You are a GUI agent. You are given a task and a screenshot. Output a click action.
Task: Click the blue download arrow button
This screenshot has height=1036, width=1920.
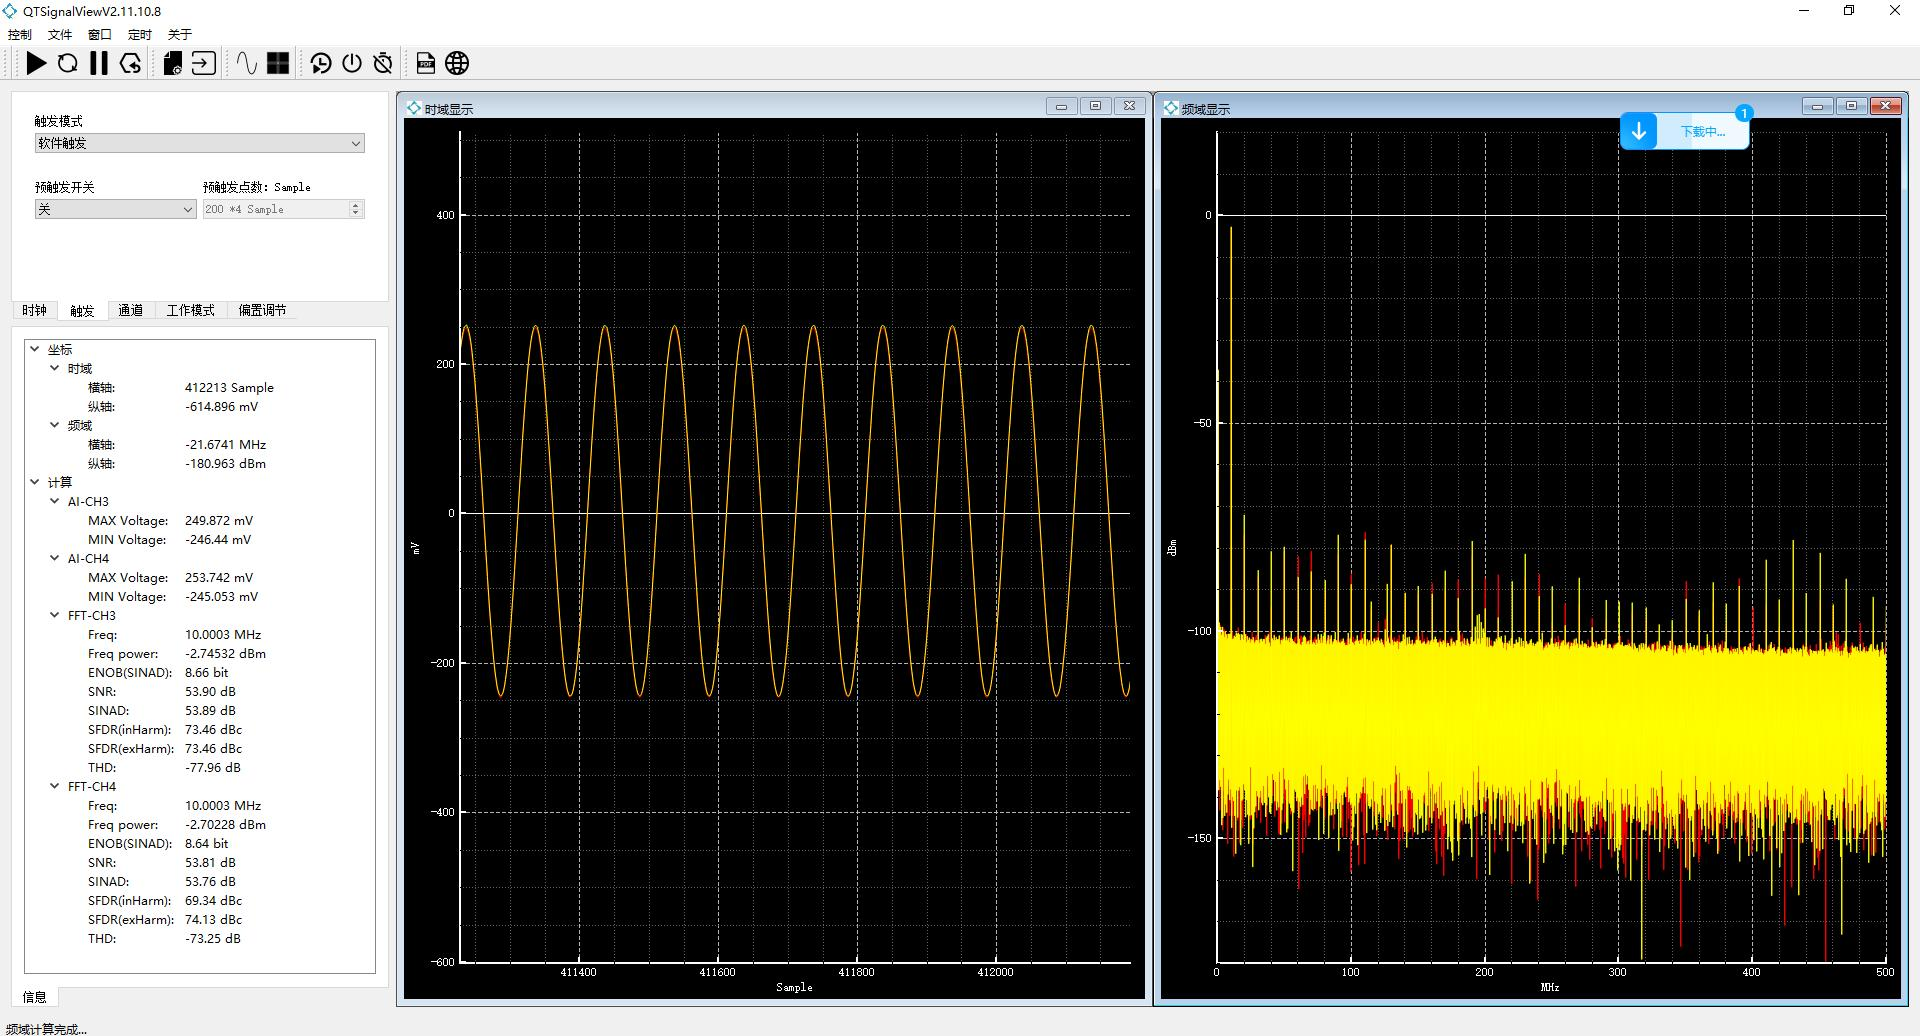click(1638, 131)
